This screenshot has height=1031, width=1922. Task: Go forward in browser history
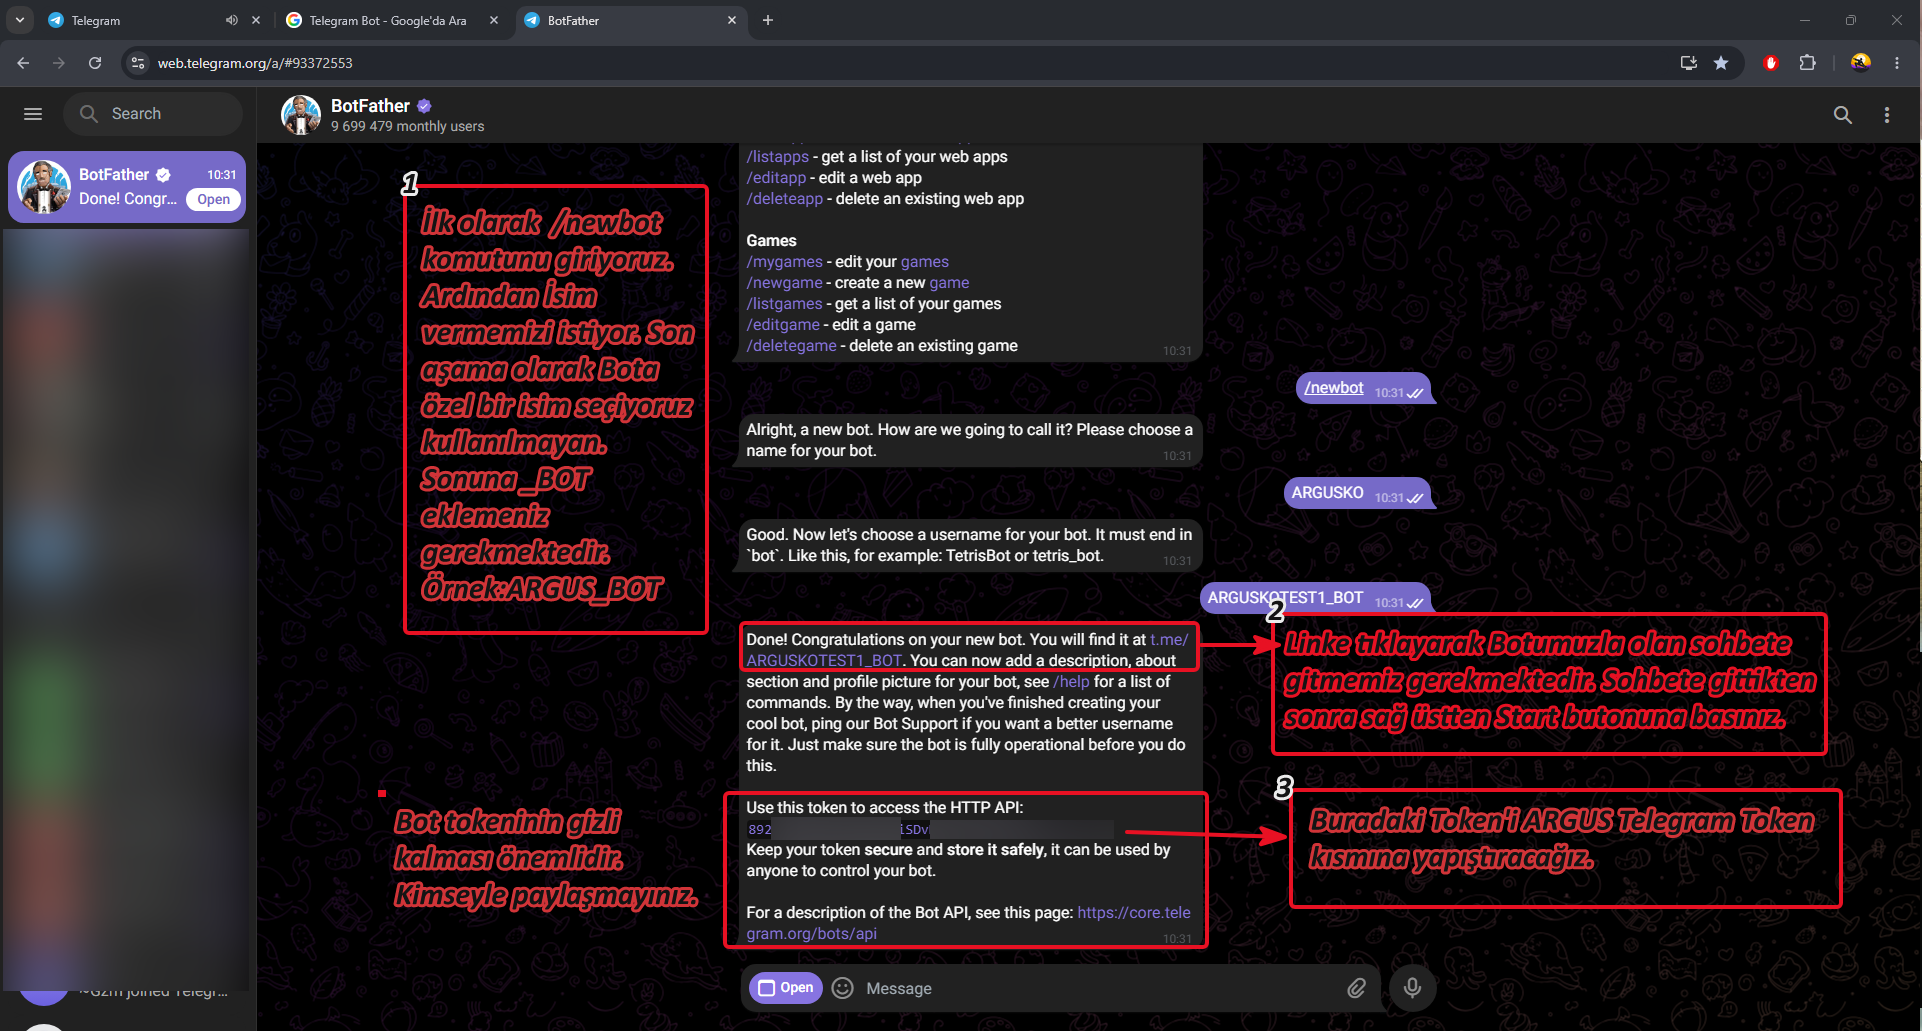[59, 63]
